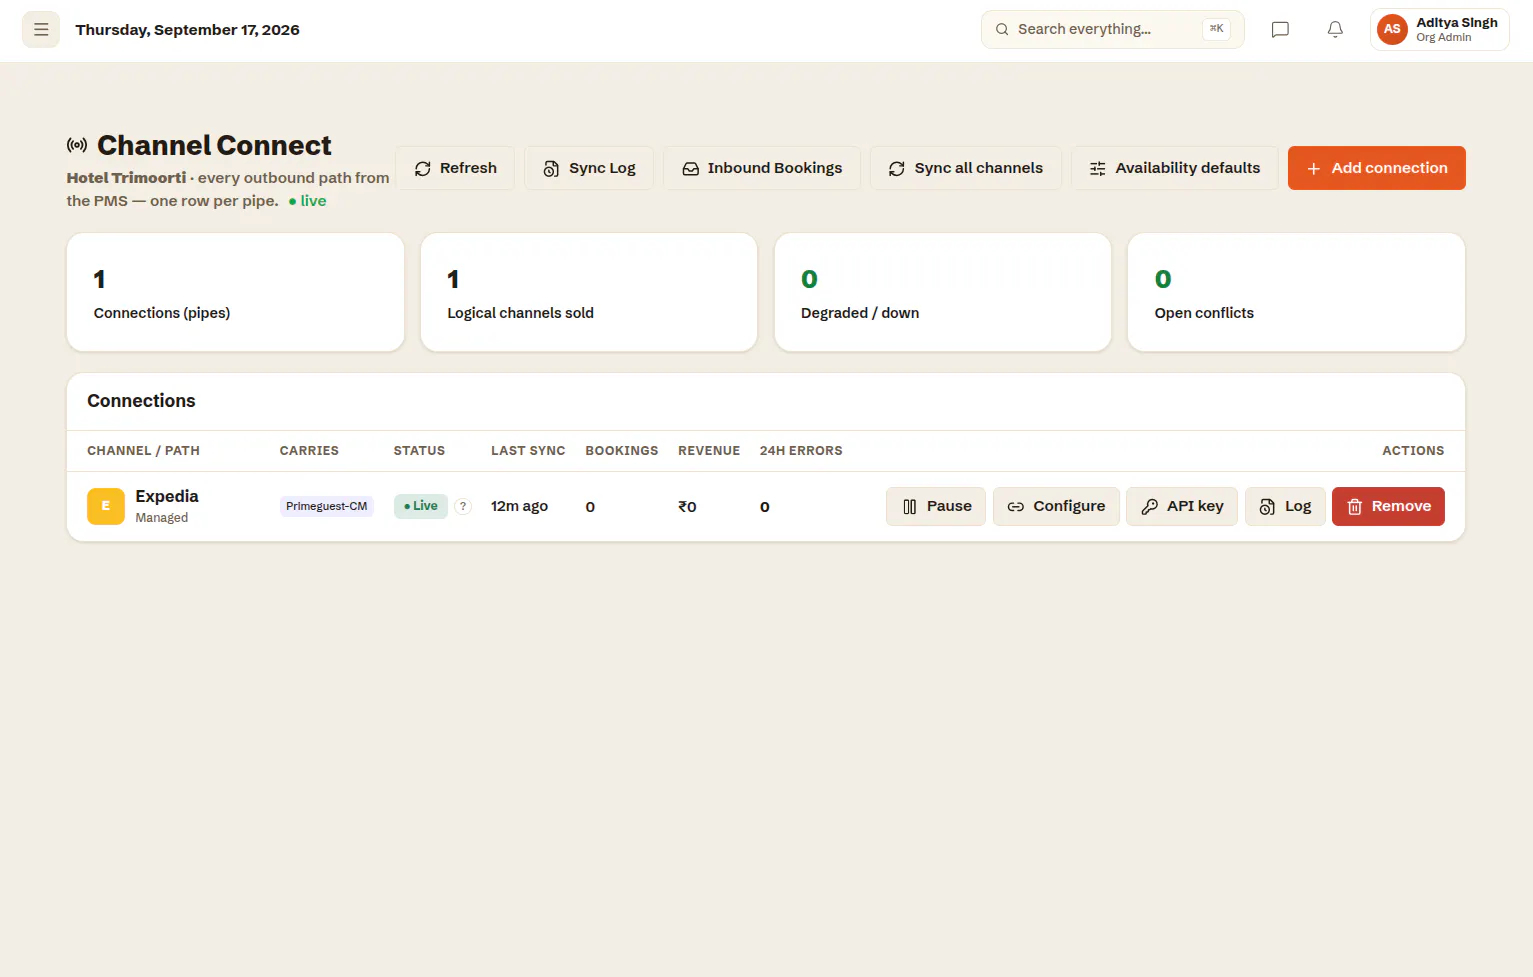Open the Aditya Singh account menu
The height and width of the screenshot is (977, 1533).
coord(1440,30)
